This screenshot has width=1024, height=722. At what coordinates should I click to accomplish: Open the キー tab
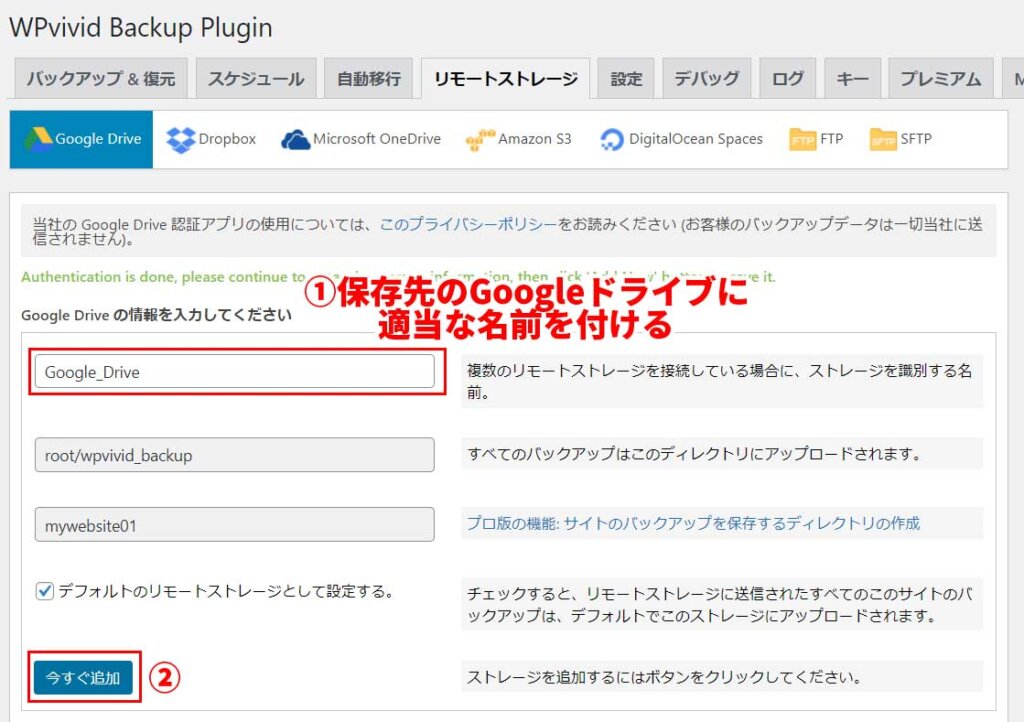(852, 79)
